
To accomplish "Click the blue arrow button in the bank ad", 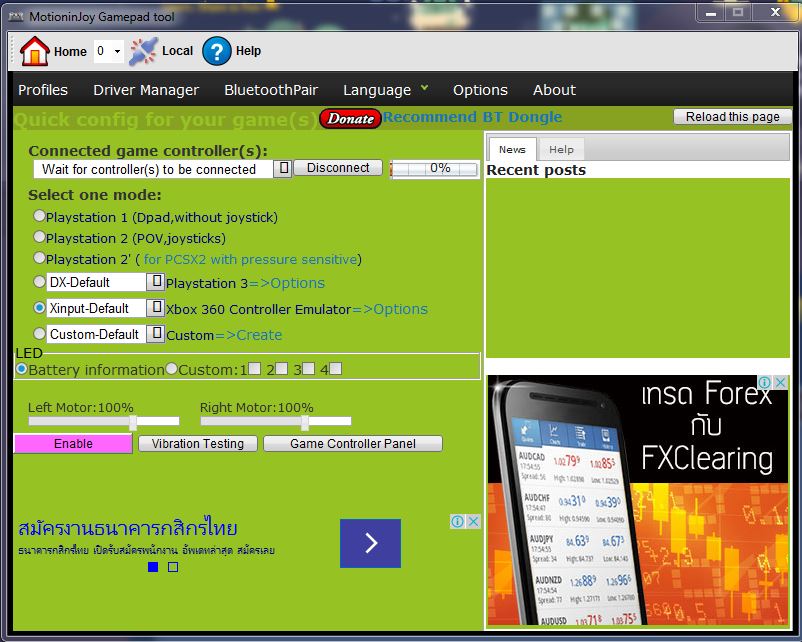I will (370, 543).
